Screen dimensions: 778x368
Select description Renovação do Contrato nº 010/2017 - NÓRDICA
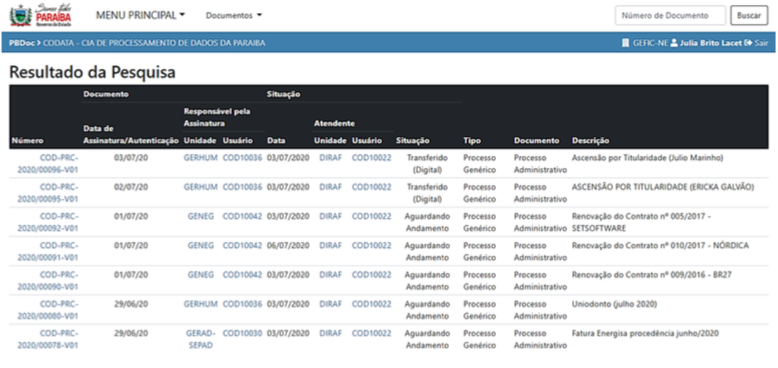(x=660, y=245)
